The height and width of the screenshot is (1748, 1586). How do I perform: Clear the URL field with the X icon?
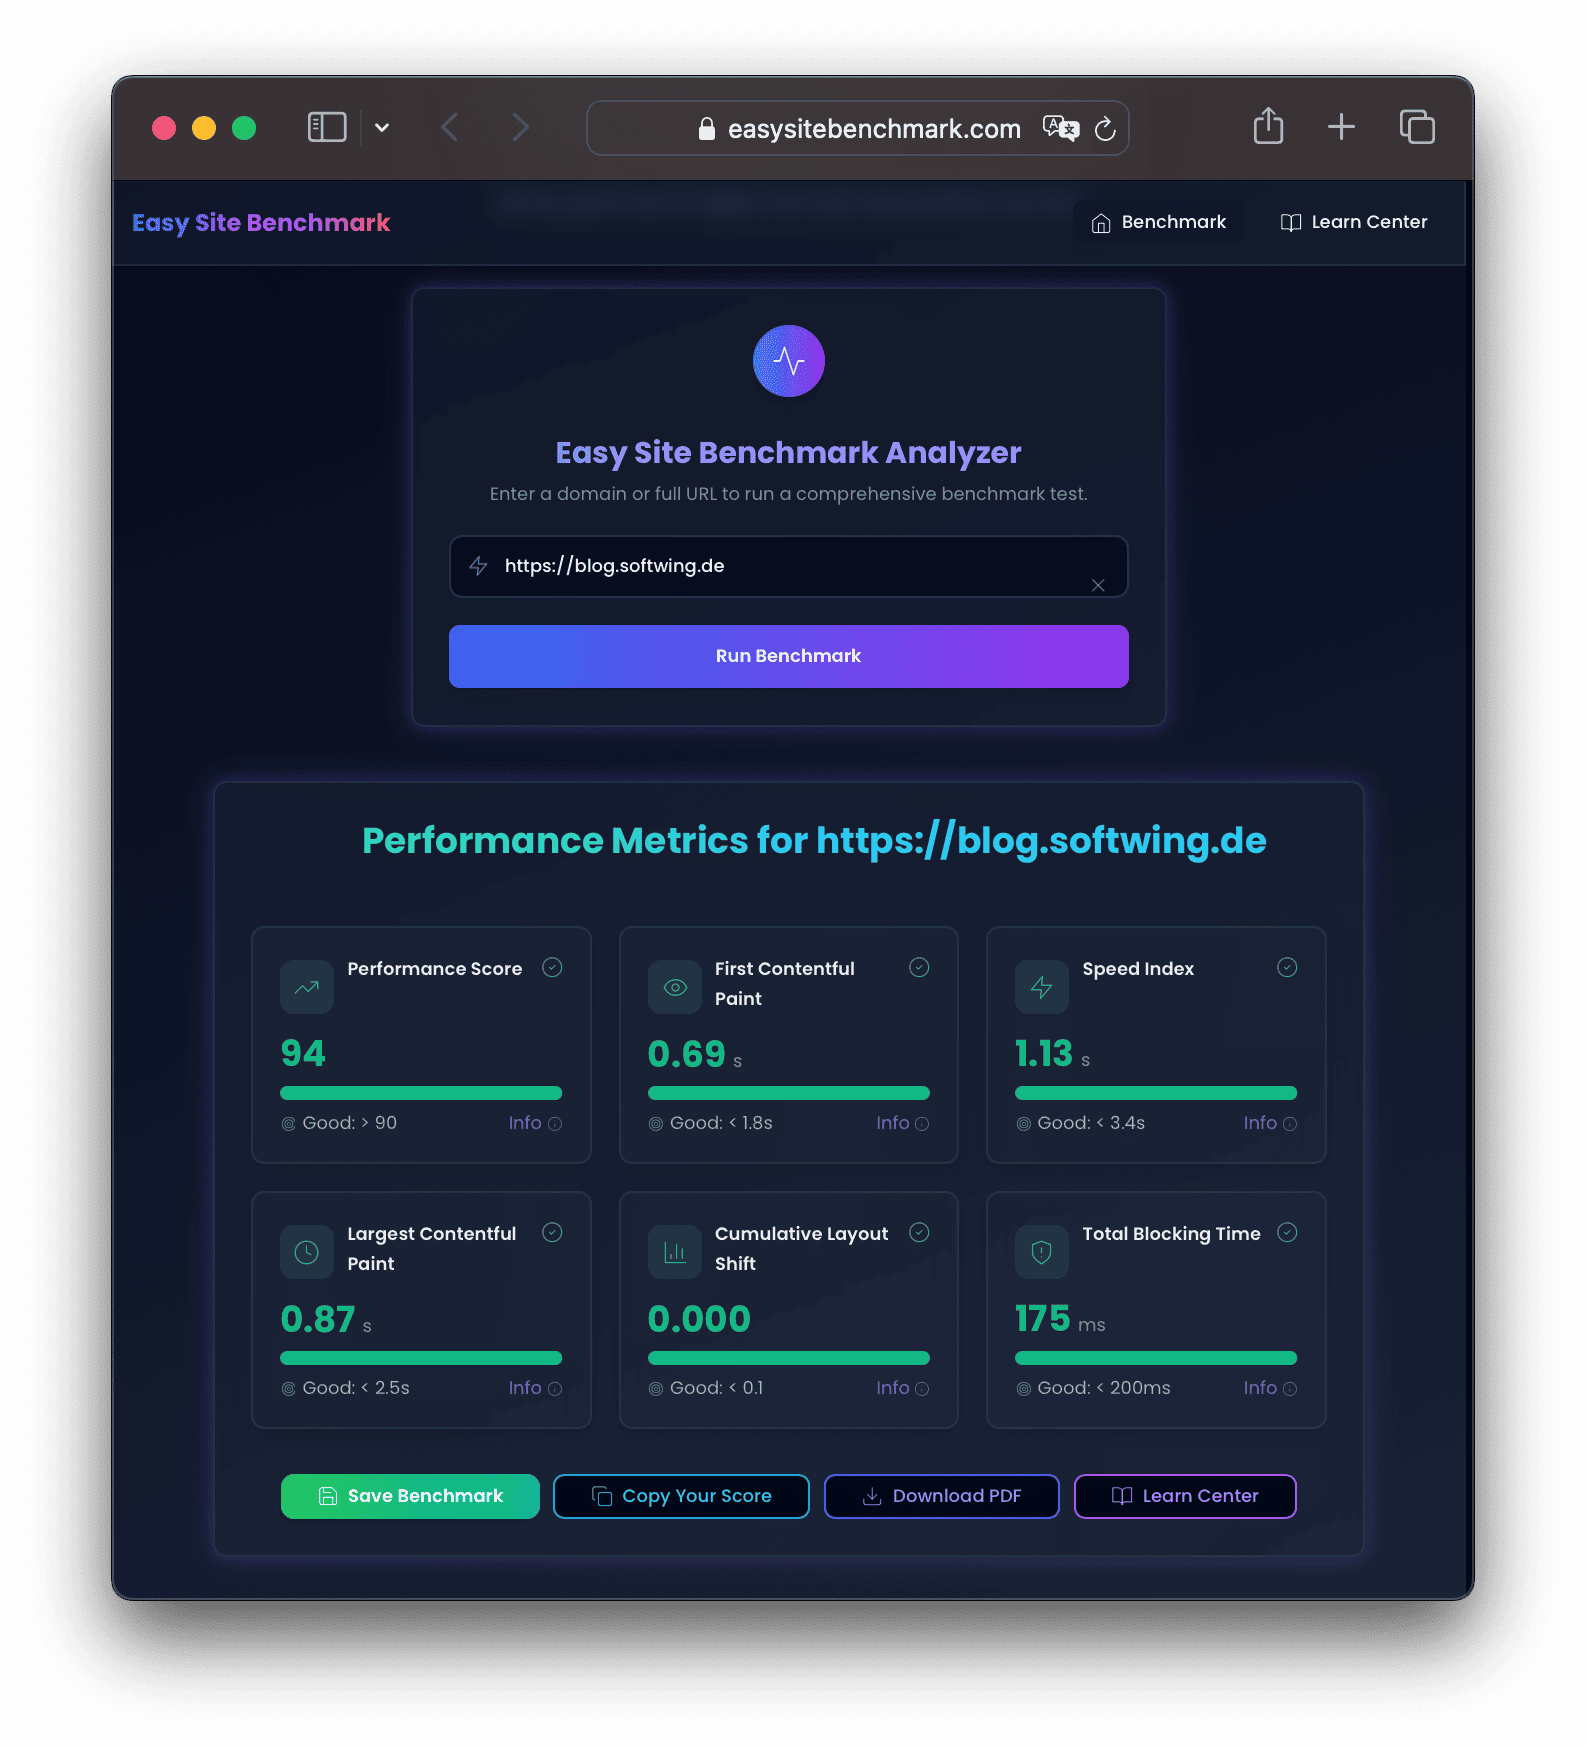[1098, 585]
